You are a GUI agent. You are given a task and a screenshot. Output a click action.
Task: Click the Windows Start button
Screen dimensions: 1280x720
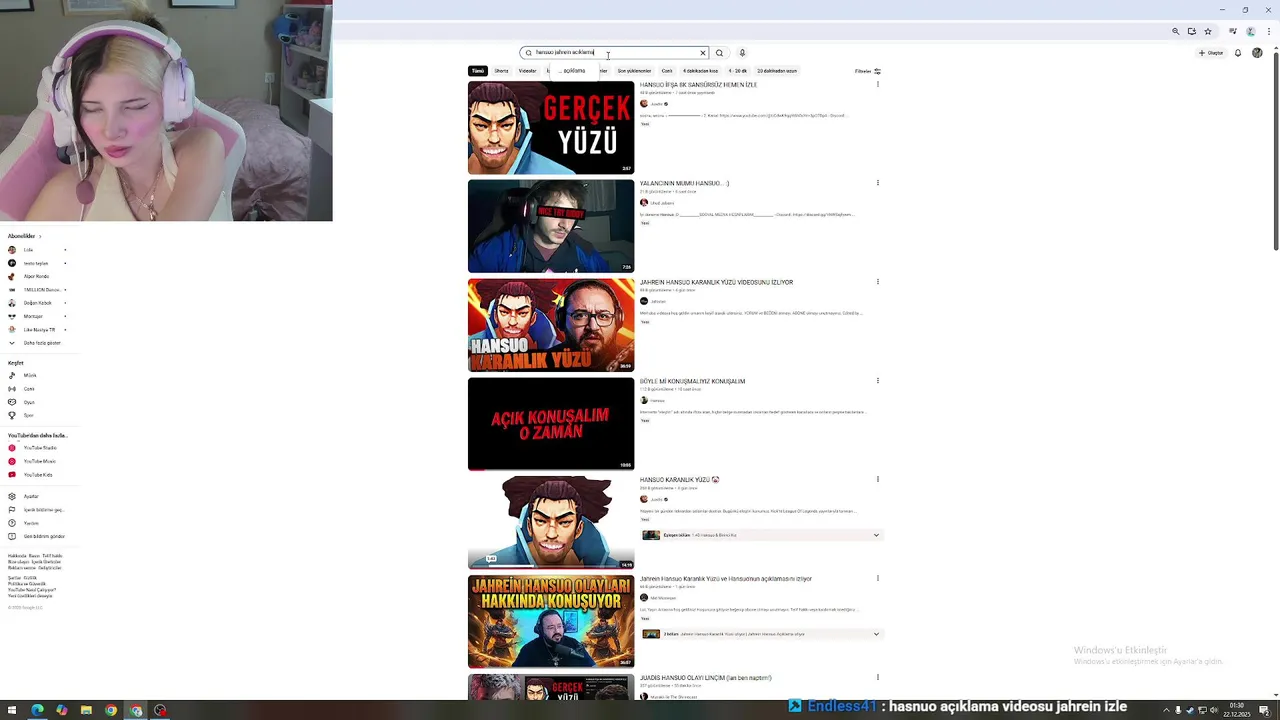coord(12,711)
